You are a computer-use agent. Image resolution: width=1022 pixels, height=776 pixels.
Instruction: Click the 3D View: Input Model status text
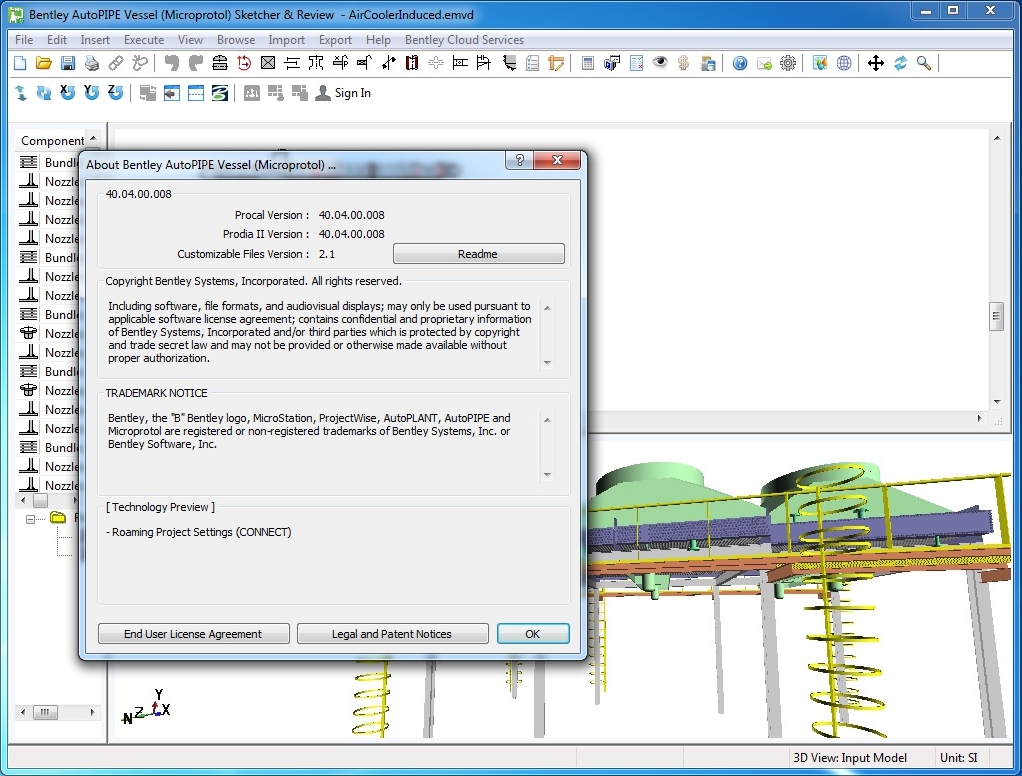click(x=850, y=758)
